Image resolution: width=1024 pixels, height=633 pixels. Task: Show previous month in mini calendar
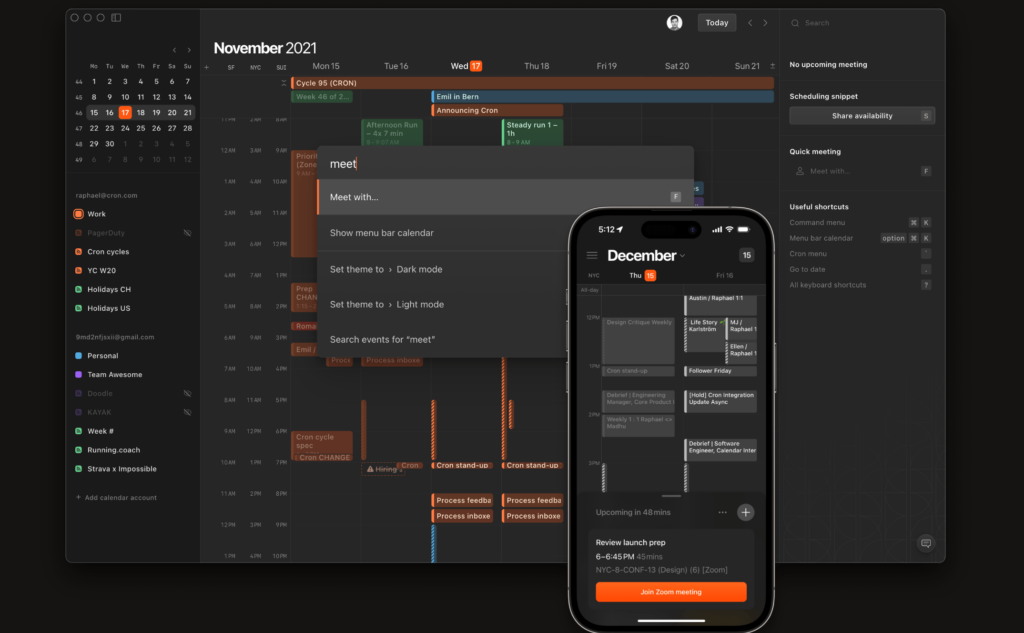tap(174, 50)
